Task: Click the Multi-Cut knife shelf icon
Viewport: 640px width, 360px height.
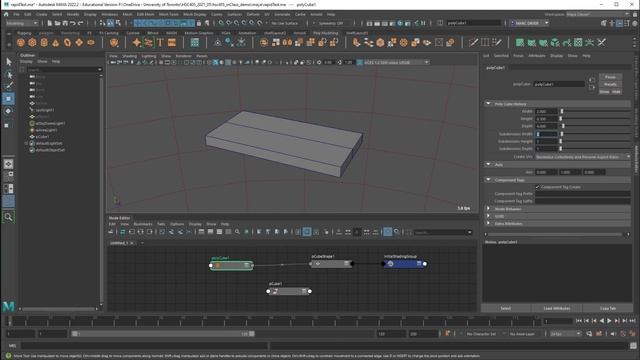Action: tap(473, 42)
